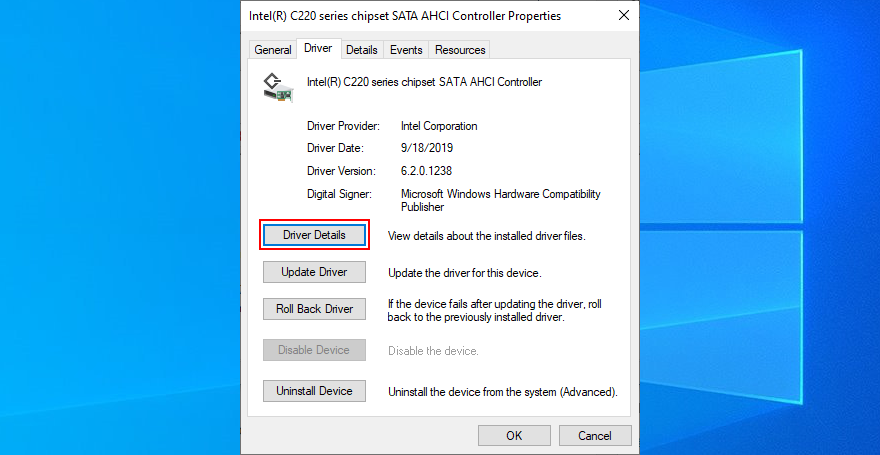Click the grayed-out Disable Device button
This screenshot has width=880, height=455.
click(x=314, y=350)
